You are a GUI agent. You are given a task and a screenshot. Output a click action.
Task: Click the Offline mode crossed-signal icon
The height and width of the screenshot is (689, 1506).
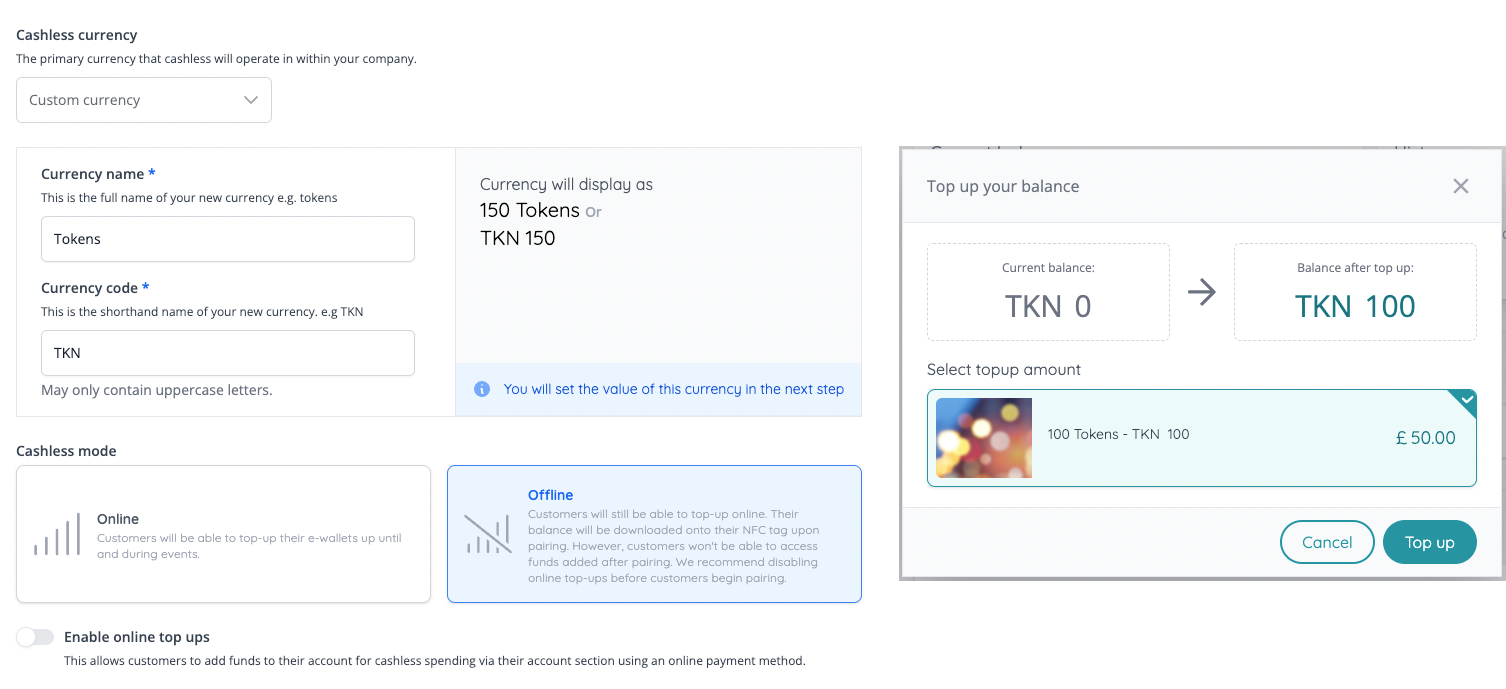tap(488, 534)
